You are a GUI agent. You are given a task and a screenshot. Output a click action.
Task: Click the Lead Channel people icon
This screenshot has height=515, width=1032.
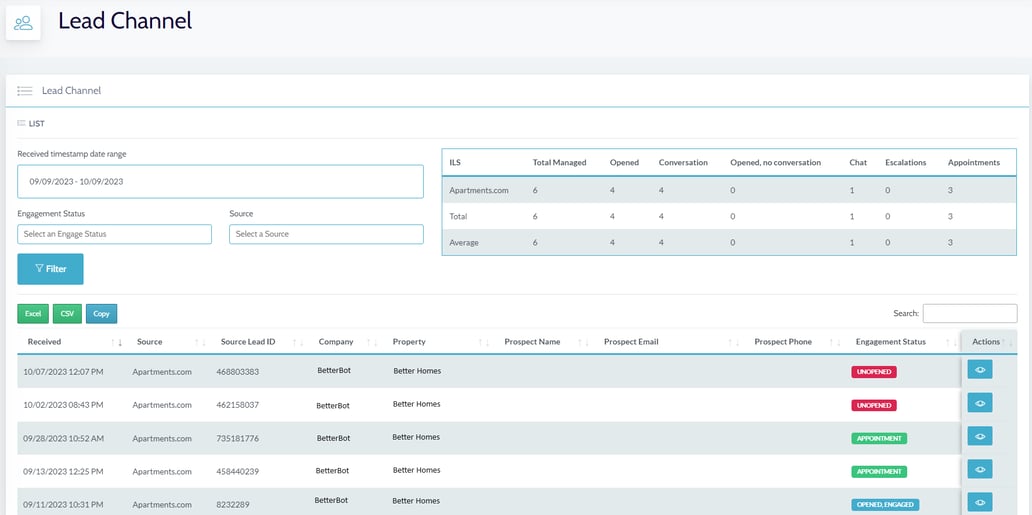click(23, 22)
